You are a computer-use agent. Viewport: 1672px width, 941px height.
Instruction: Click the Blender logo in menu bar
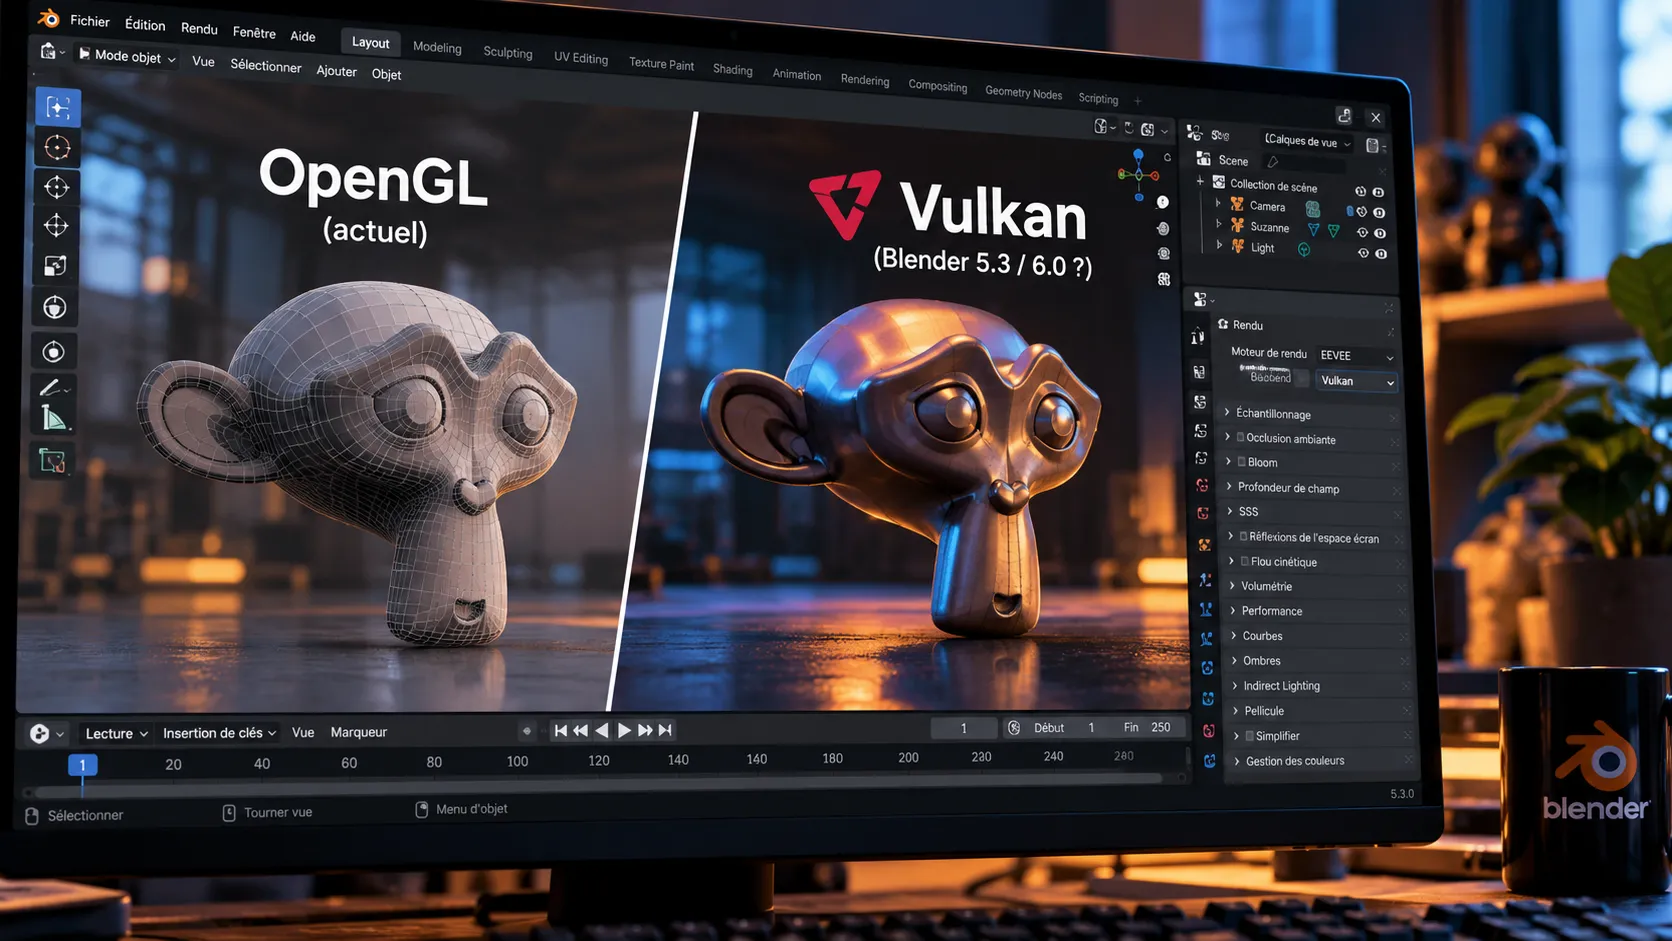48,18
